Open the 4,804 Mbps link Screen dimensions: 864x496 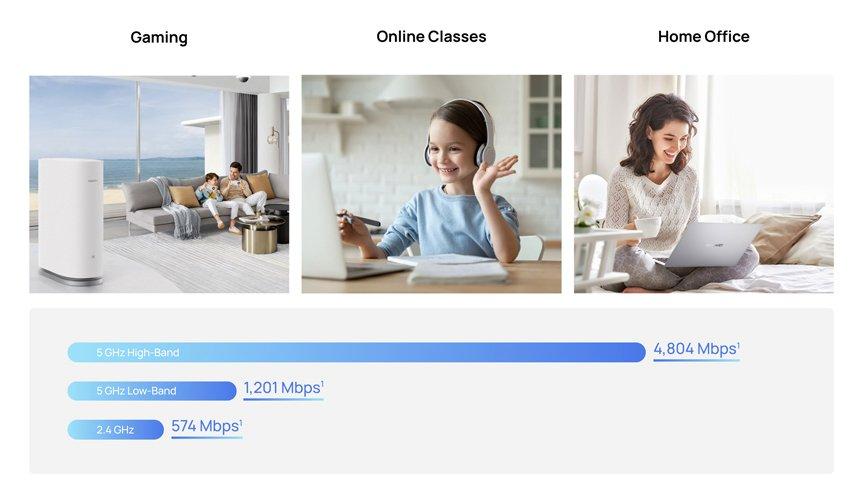[x=696, y=350]
